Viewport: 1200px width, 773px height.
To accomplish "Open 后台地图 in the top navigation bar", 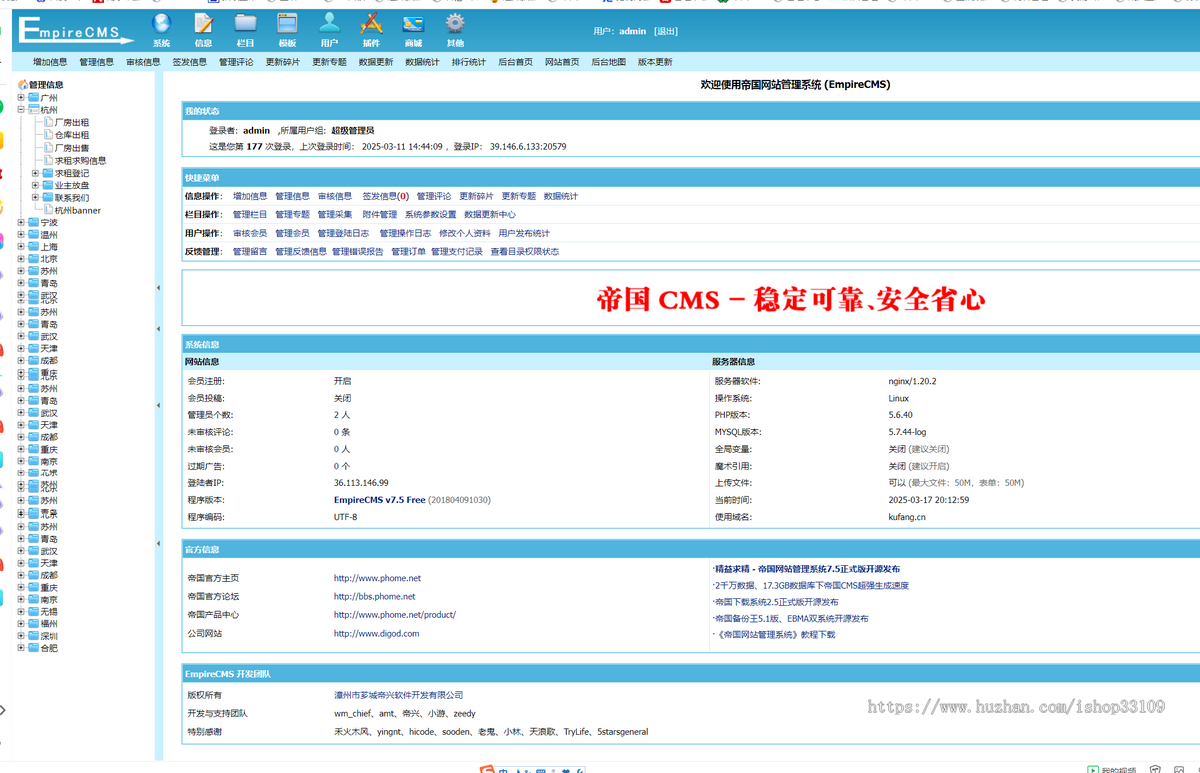I will 608,62.
